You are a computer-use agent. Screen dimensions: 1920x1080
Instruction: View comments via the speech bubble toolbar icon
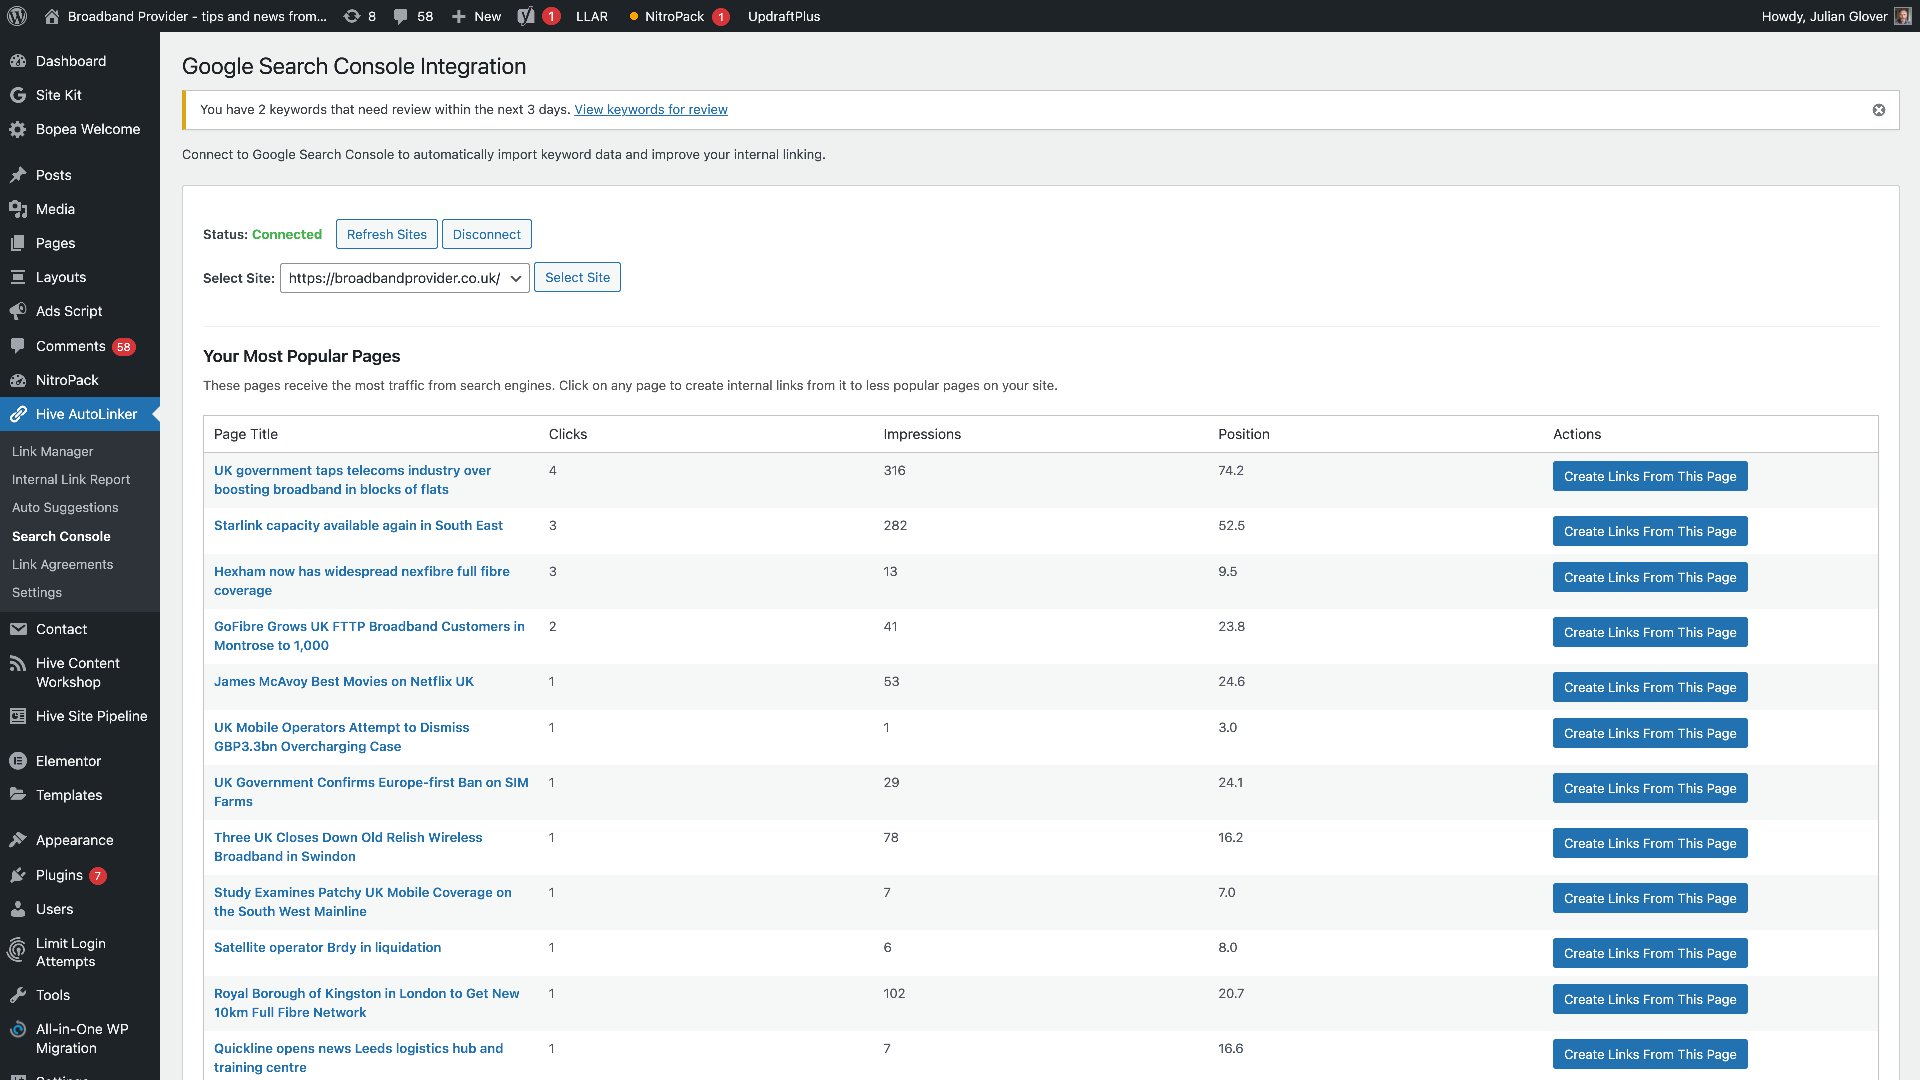coord(402,16)
